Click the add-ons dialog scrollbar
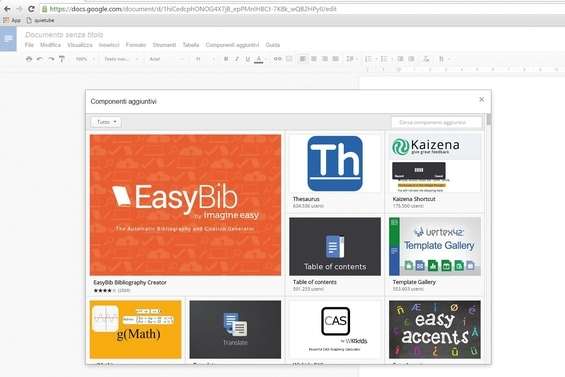 coord(489,119)
